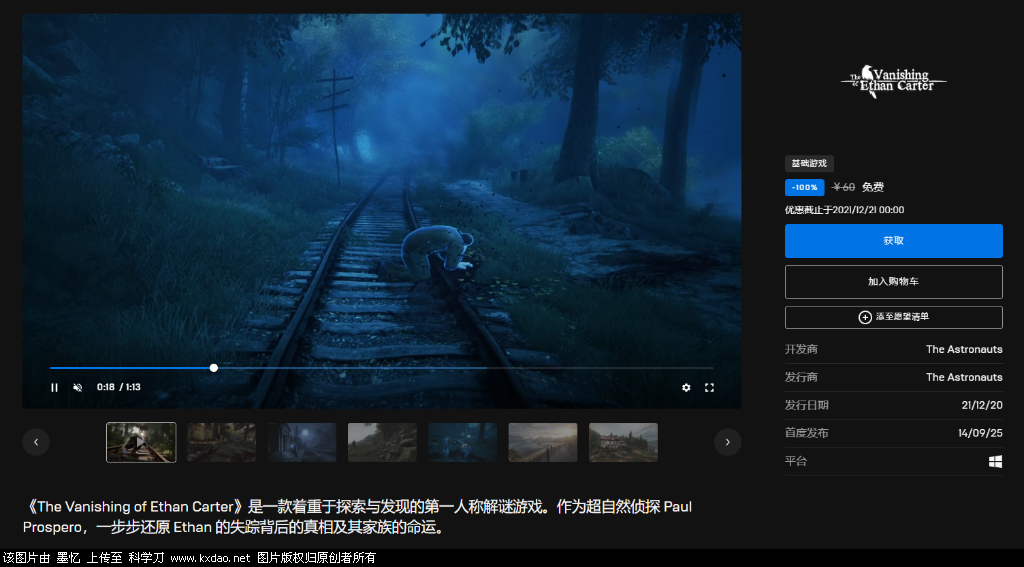The image size is (1024, 567).
Task: Show next thumbnails with right arrow
Action: point(728,442)
